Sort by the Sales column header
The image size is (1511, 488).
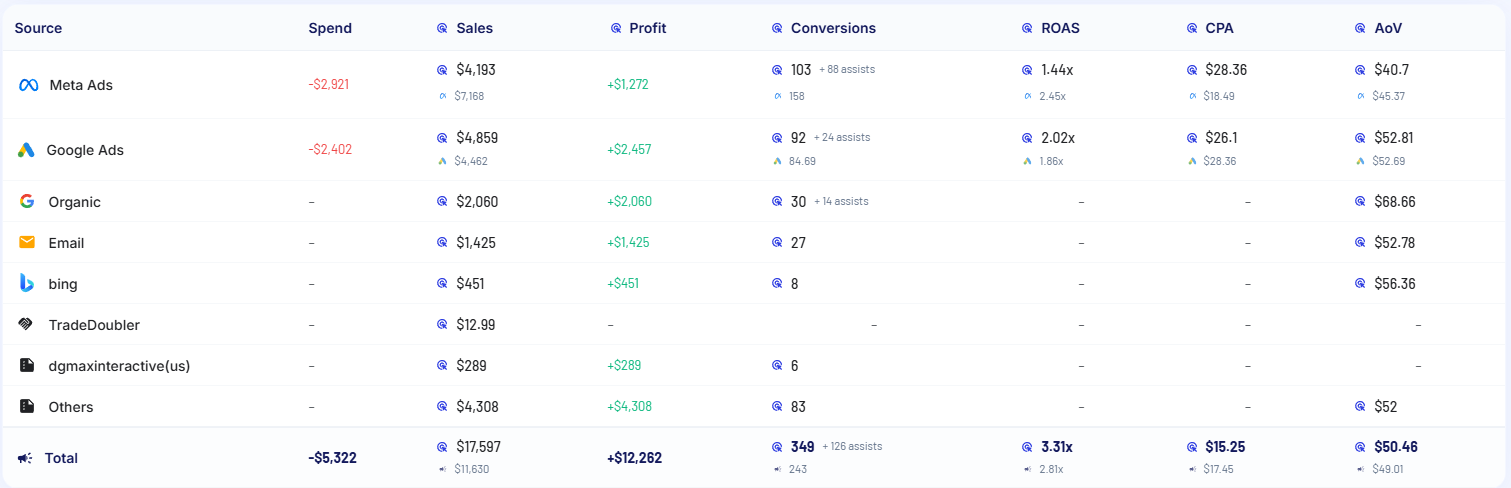474,28
